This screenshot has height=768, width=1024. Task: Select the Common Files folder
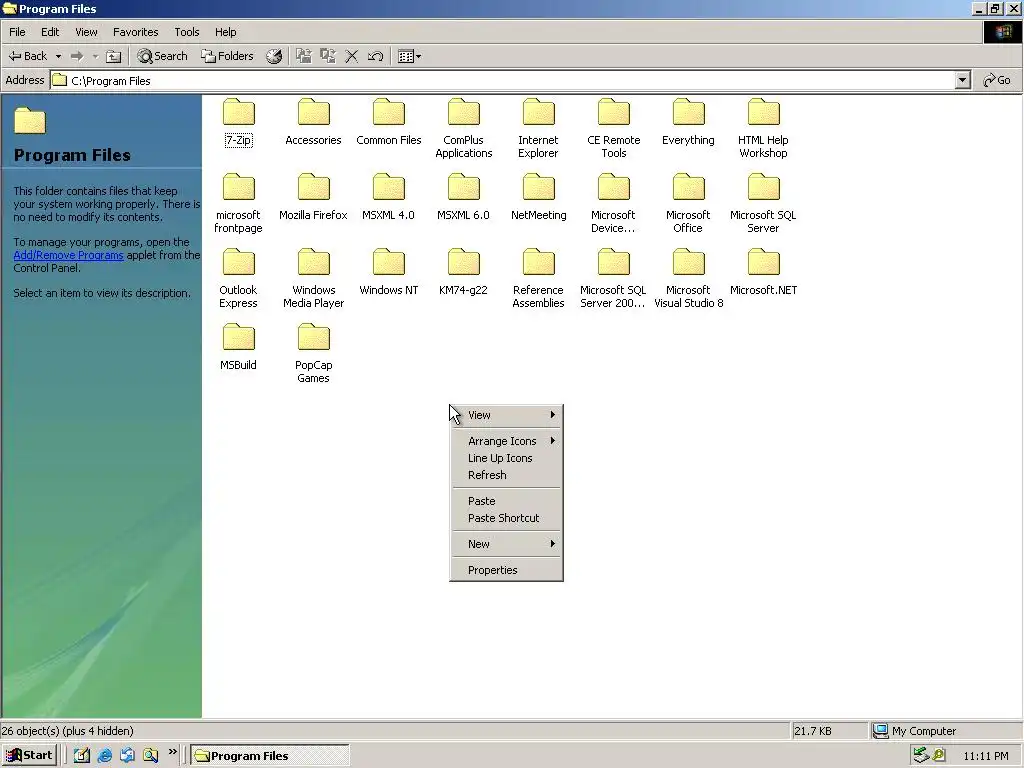click(x=389, y=123)
